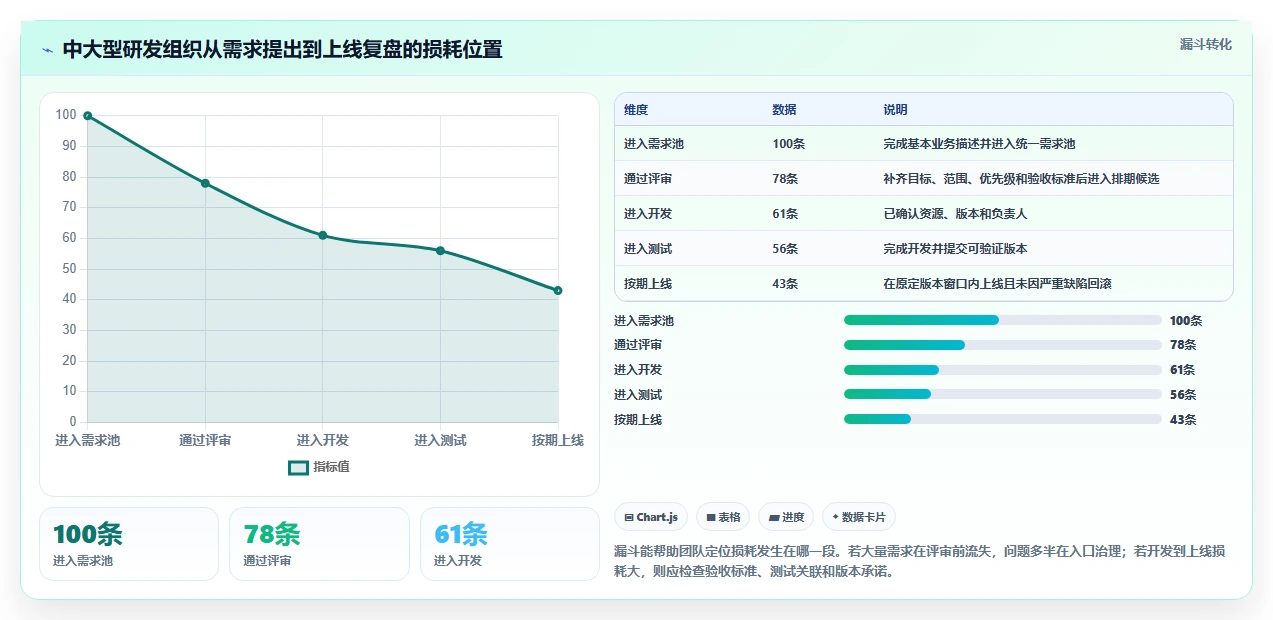Click the Chart.js tag icon
Screen dimensions: 1273x620
[629, 517]
